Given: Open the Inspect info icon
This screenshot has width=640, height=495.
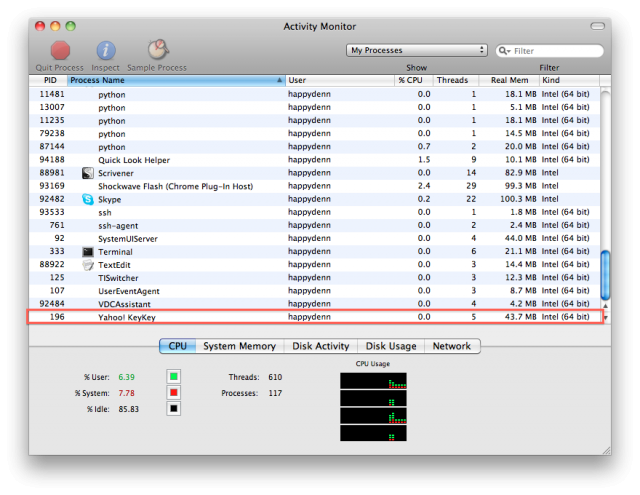Looking at the screenshot, I should point(106,51).
